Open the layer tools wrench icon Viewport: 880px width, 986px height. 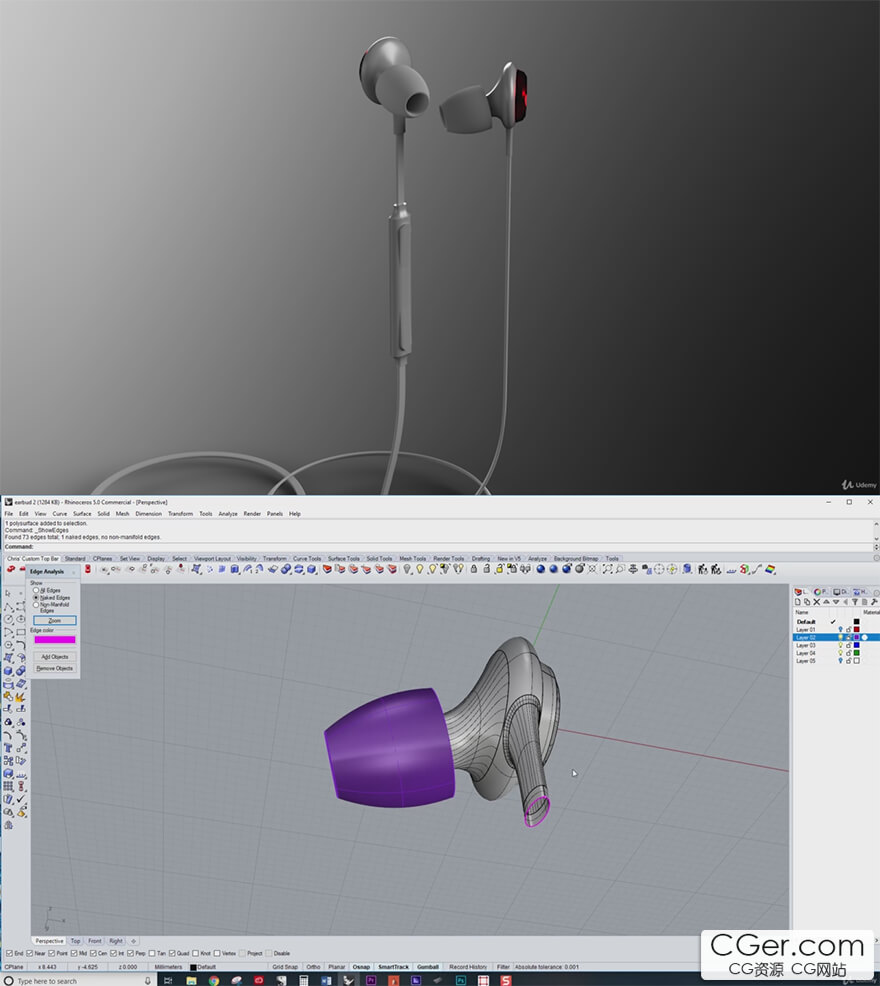point(874,602)
